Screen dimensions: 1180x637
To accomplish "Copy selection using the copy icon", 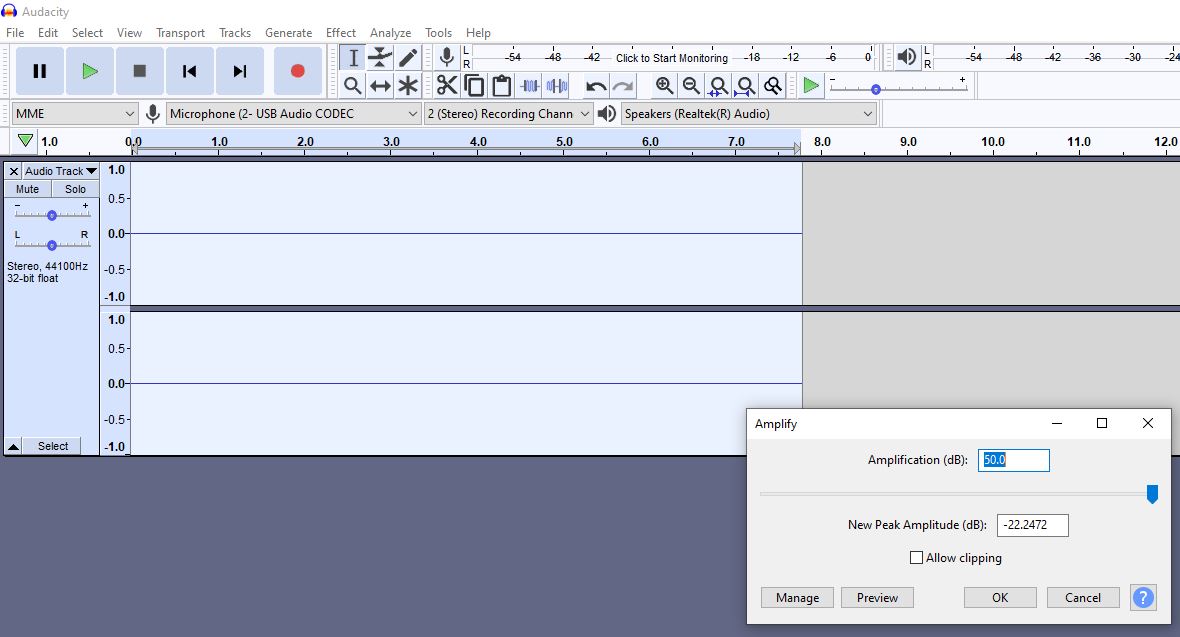I will [x=474, y=86].
